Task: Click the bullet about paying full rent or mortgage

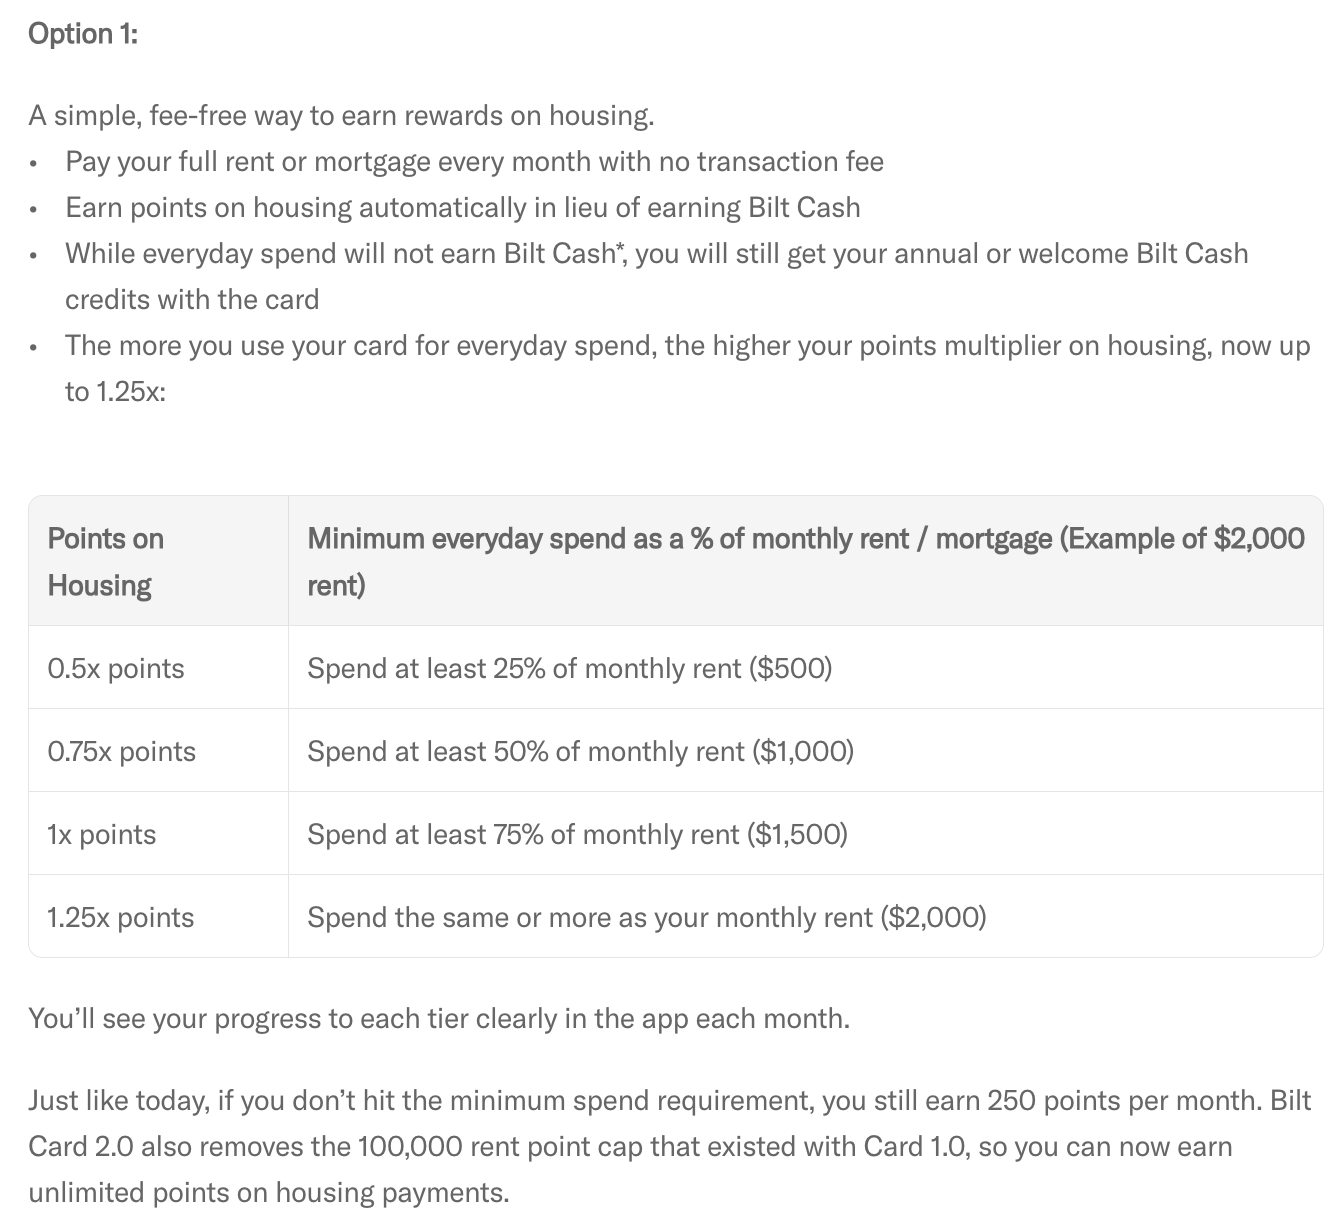Action: coord(474,162)
